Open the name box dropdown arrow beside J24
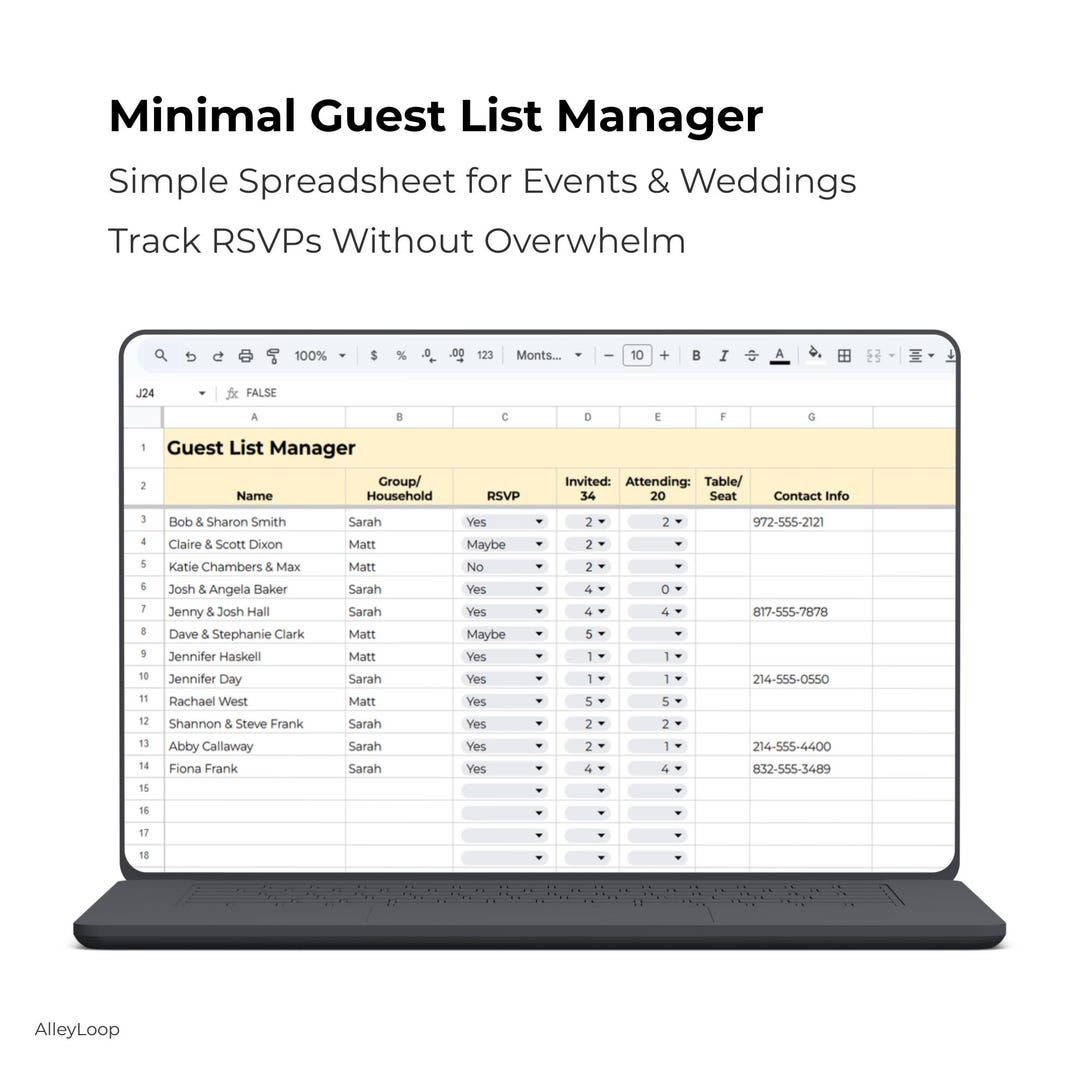 tap(202, 393)
